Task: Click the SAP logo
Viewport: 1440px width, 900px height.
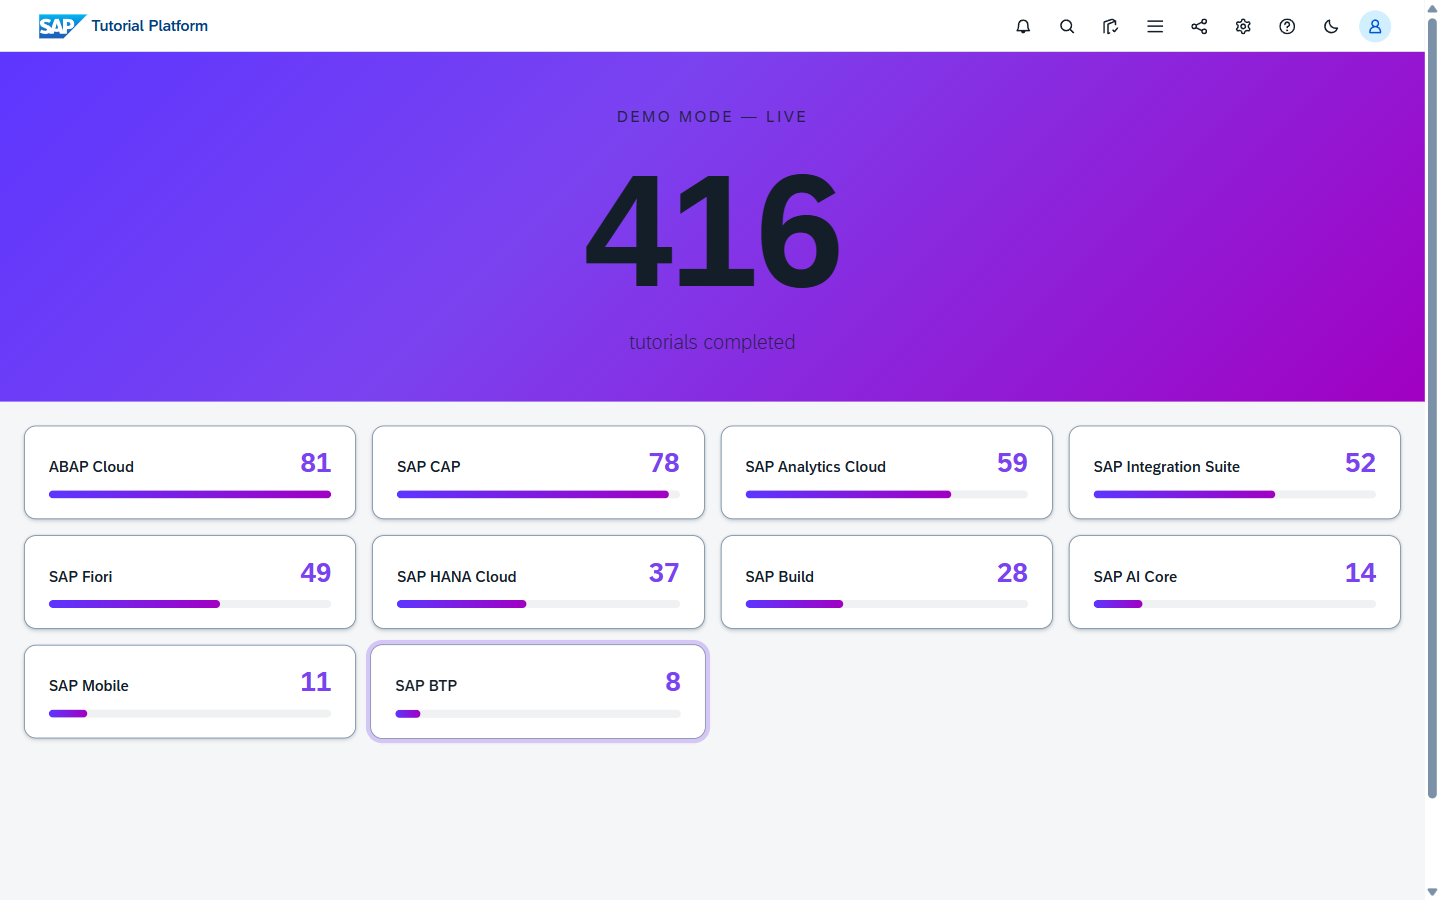Action: (62, 26)
